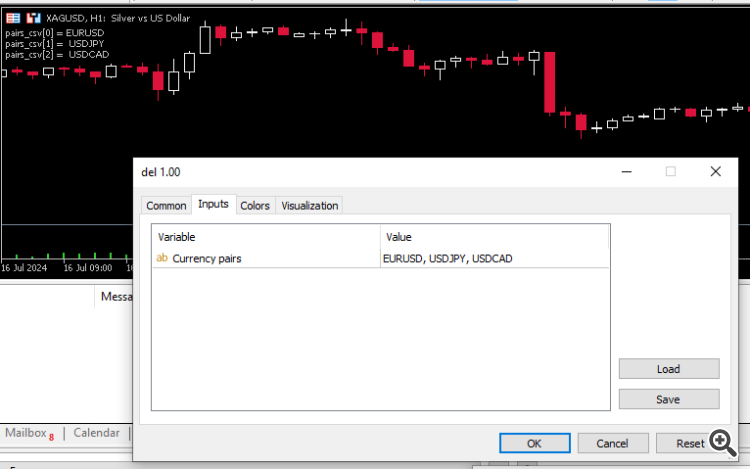Click the 'ab' string type icon

click(162, 258)
